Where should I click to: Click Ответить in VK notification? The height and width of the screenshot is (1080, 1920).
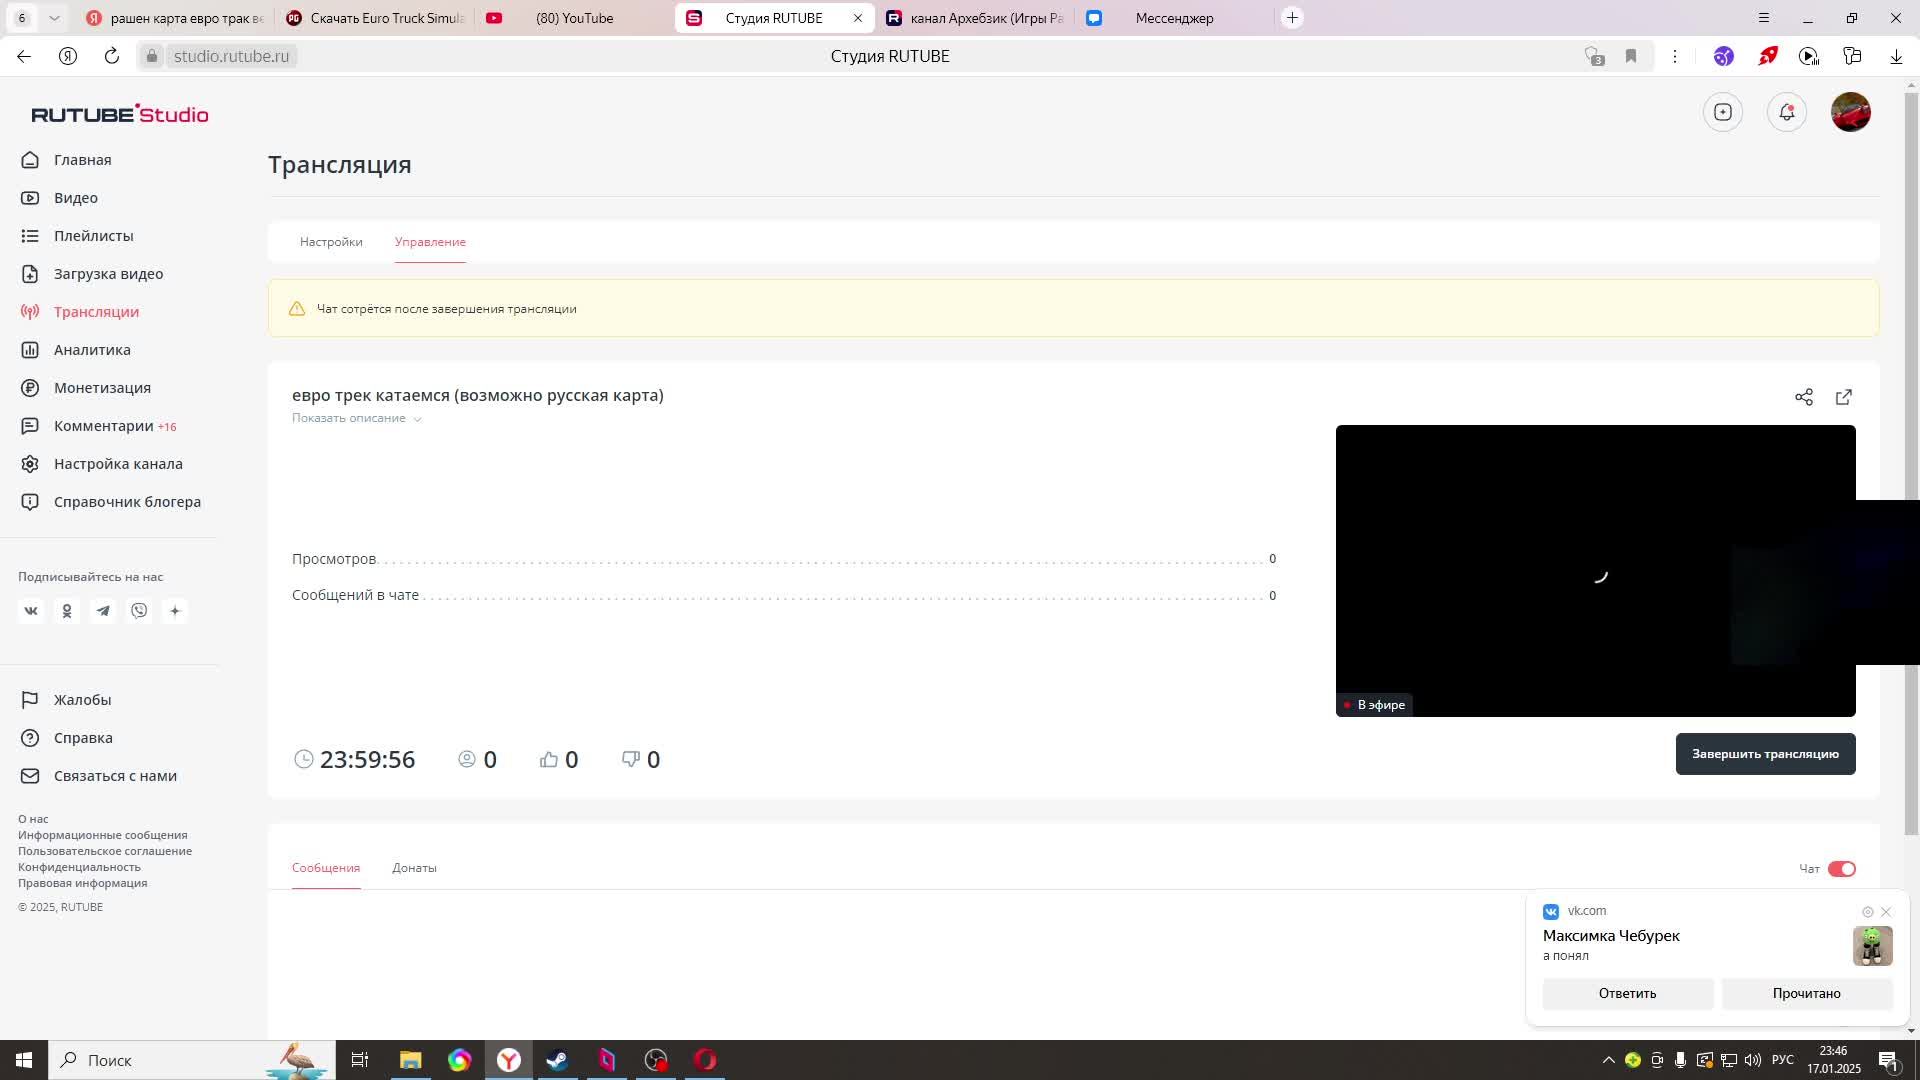pyautogui.click(x=1627, y=993)
